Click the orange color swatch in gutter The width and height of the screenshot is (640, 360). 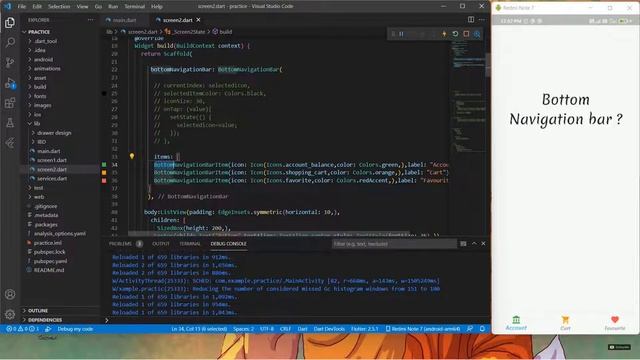tap(104, 172)
